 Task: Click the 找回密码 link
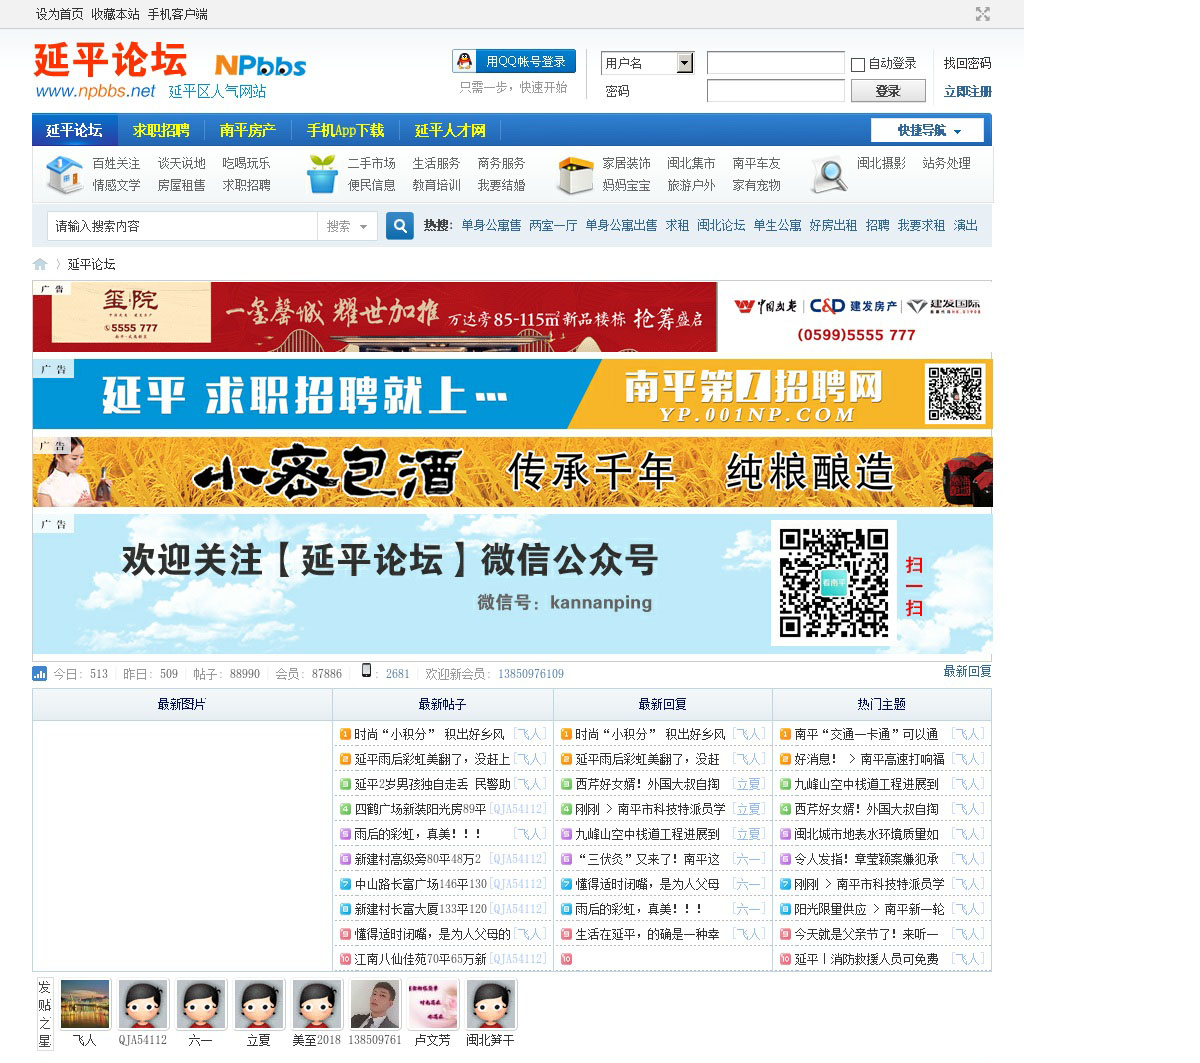coord(968,63)
